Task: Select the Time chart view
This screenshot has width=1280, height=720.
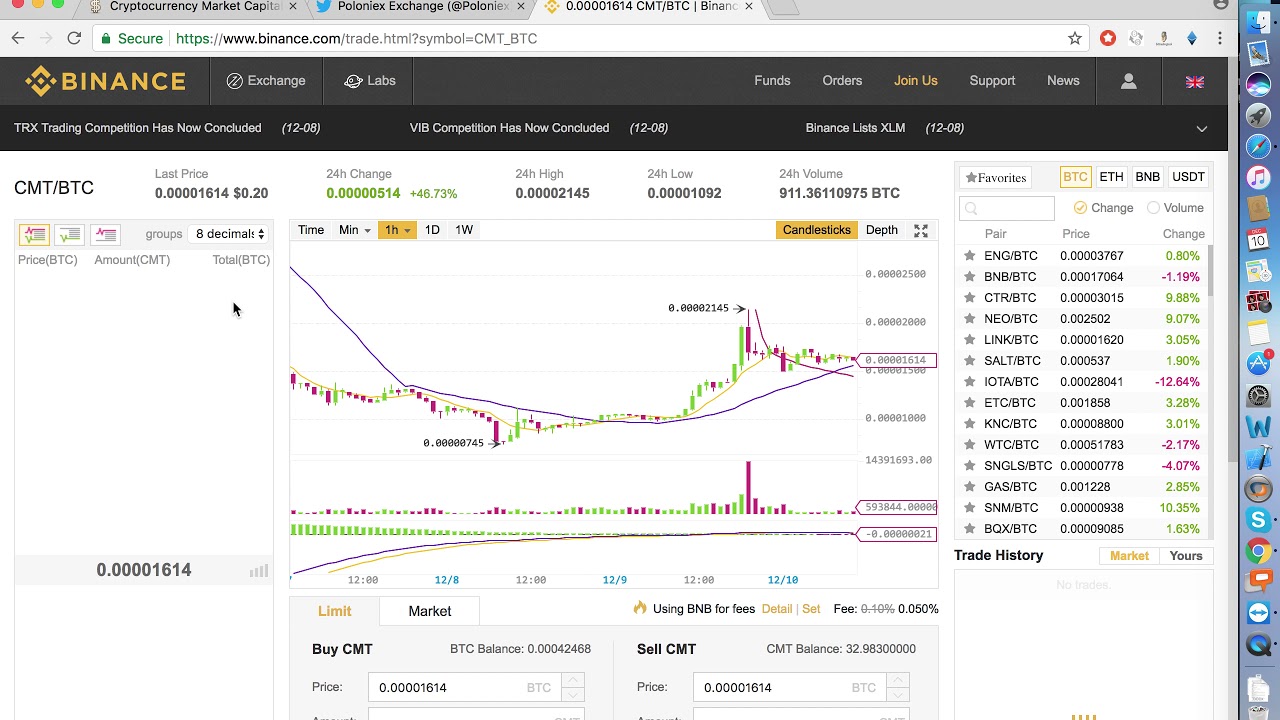Action: pyautogui.click(x=311, y=230)
